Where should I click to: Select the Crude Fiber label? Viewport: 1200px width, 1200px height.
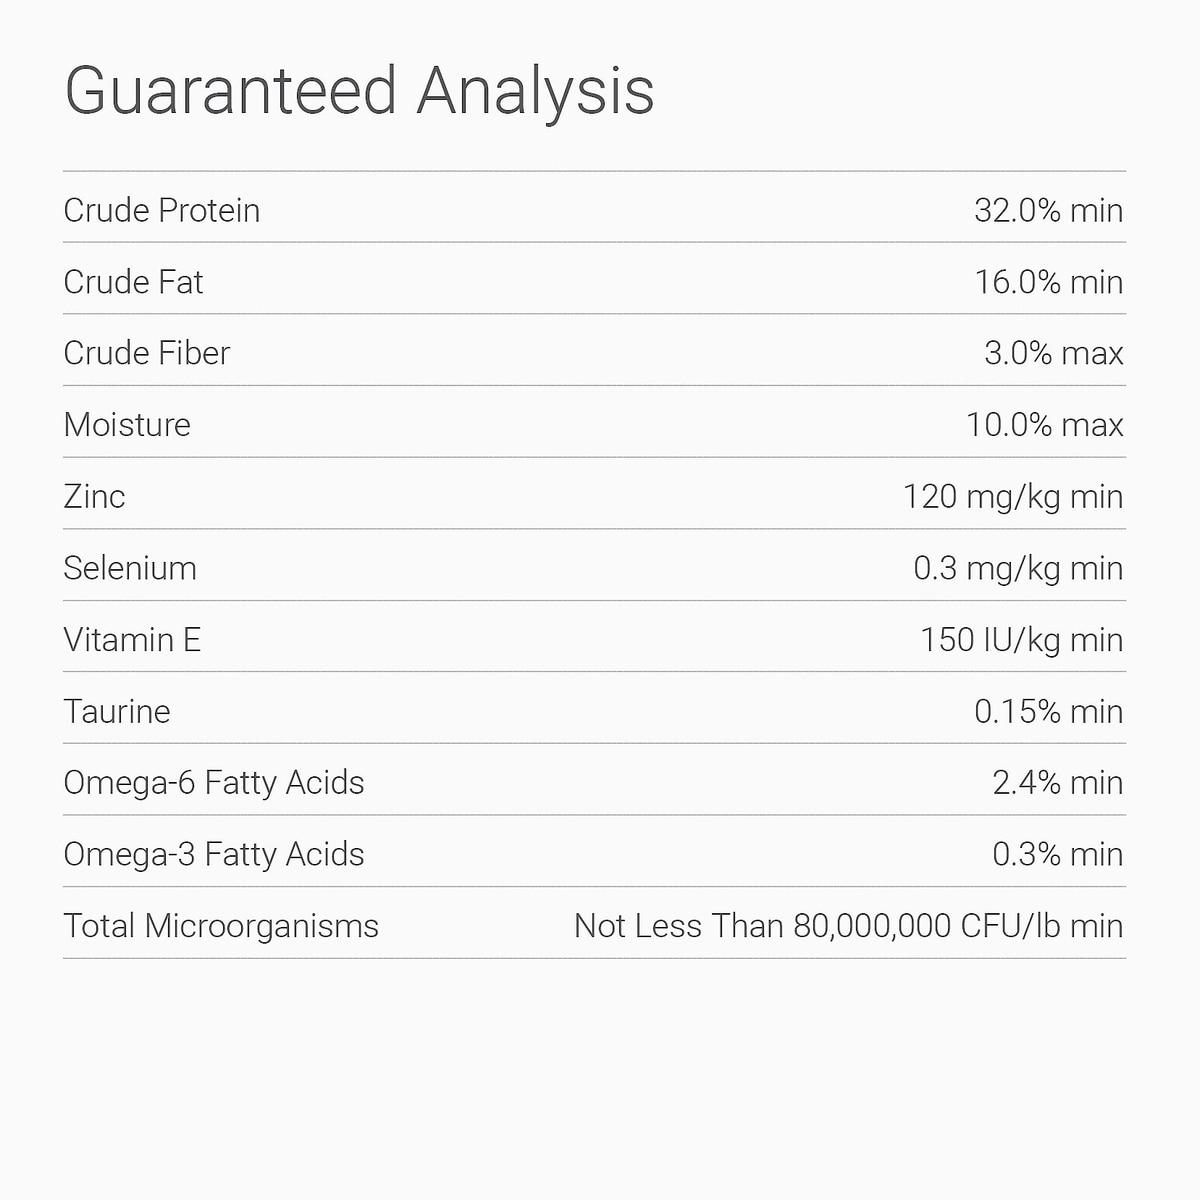click(x=147, y=353)
